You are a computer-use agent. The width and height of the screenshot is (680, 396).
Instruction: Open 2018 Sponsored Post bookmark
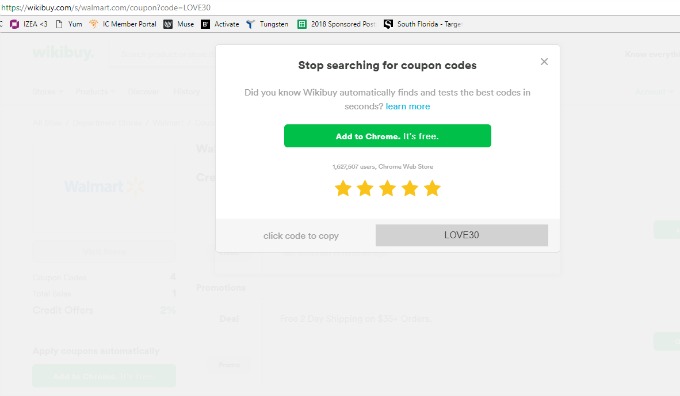[337, 24]
